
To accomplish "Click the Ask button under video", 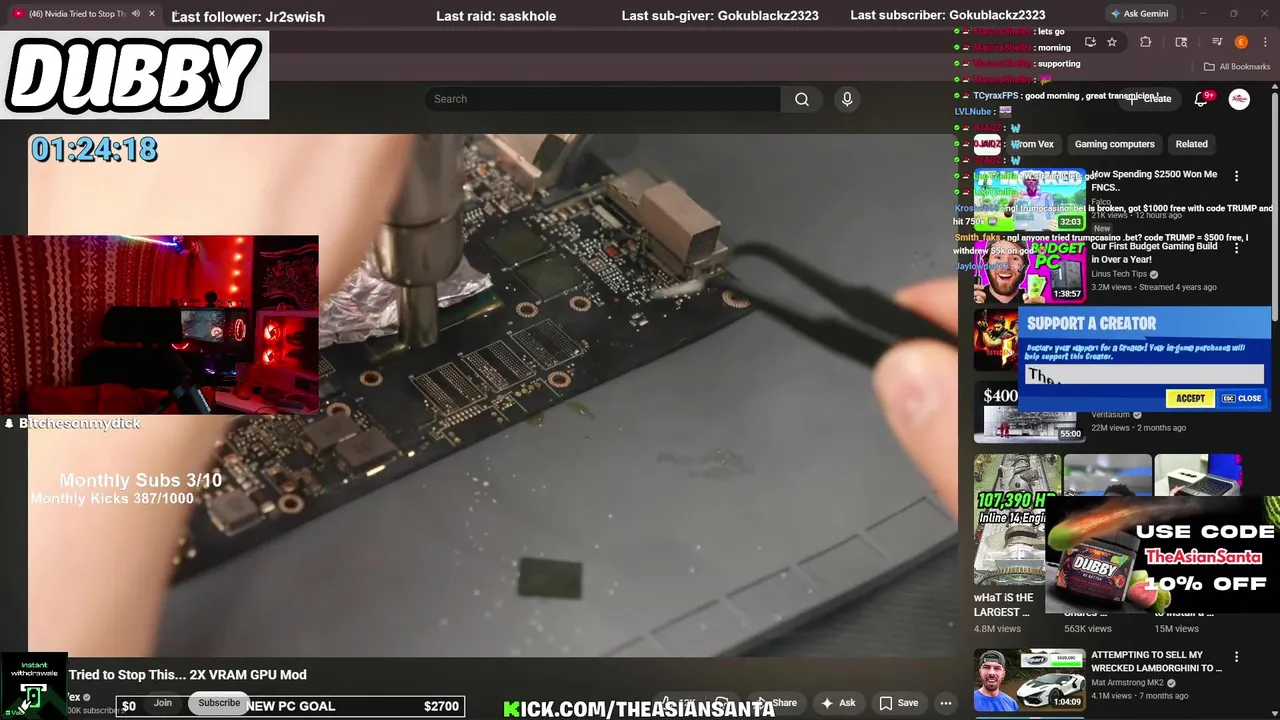I will [x=838, y=703].
